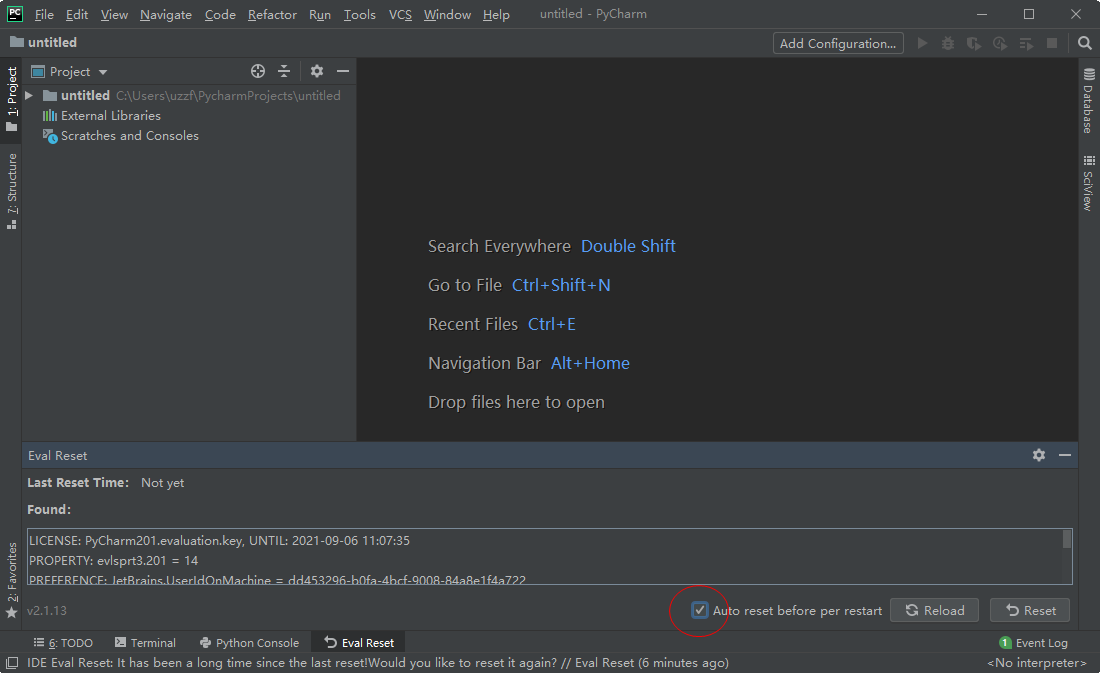Open the SciView side tool window

tap(1089, 182)
